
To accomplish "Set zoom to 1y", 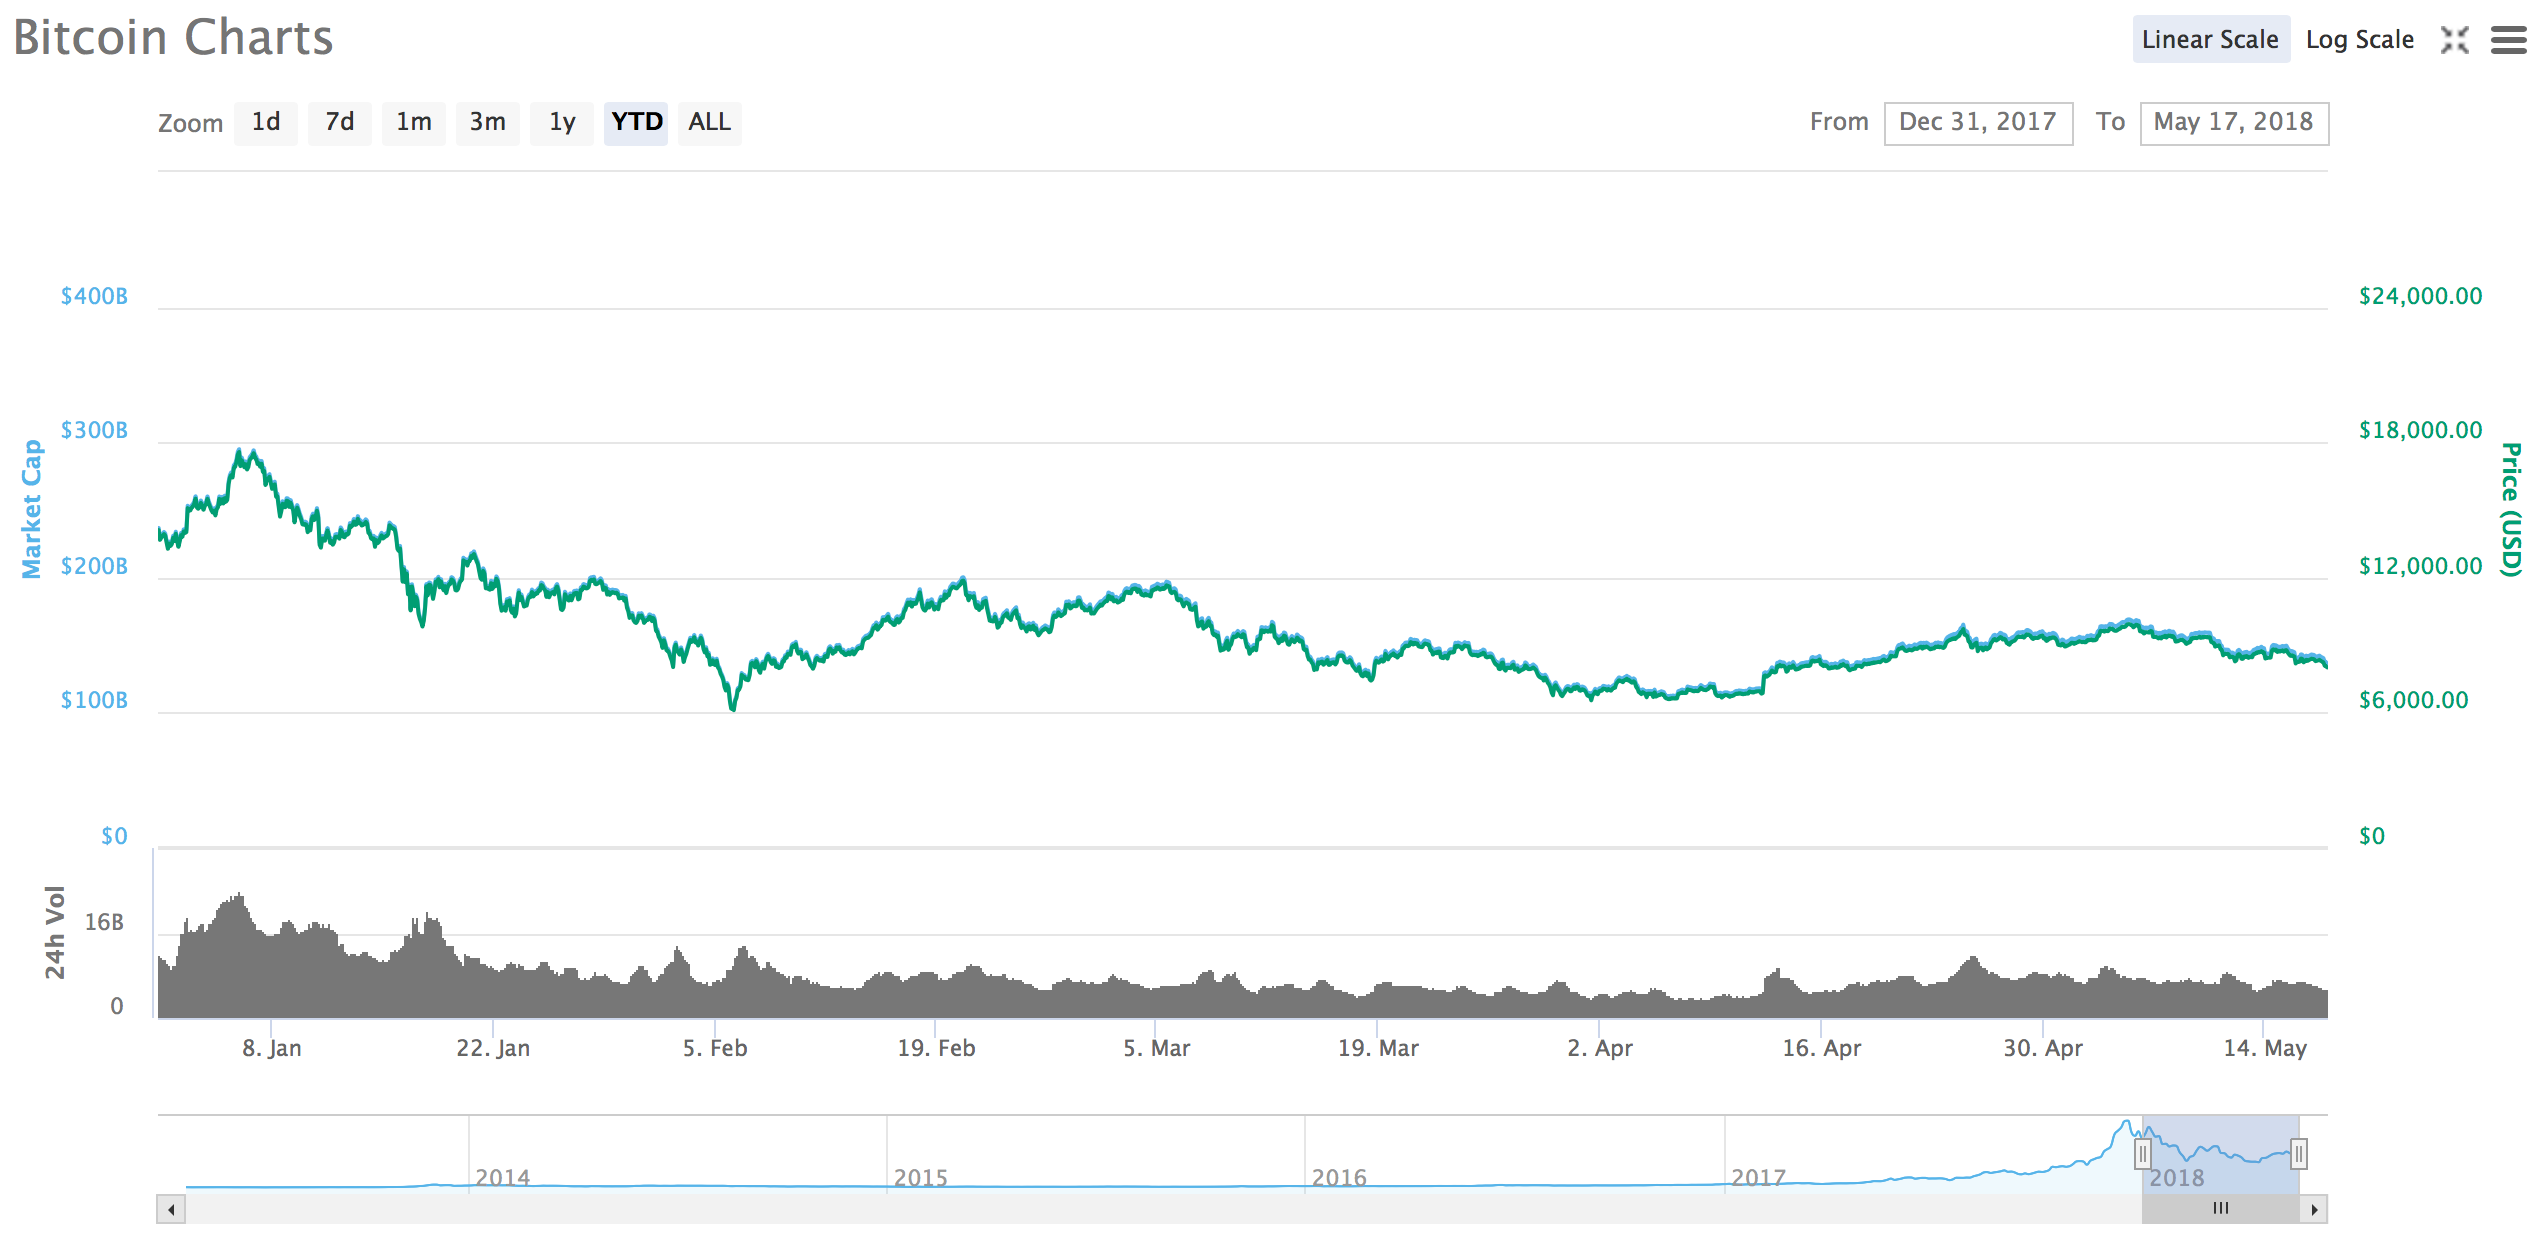I will 561,123.
